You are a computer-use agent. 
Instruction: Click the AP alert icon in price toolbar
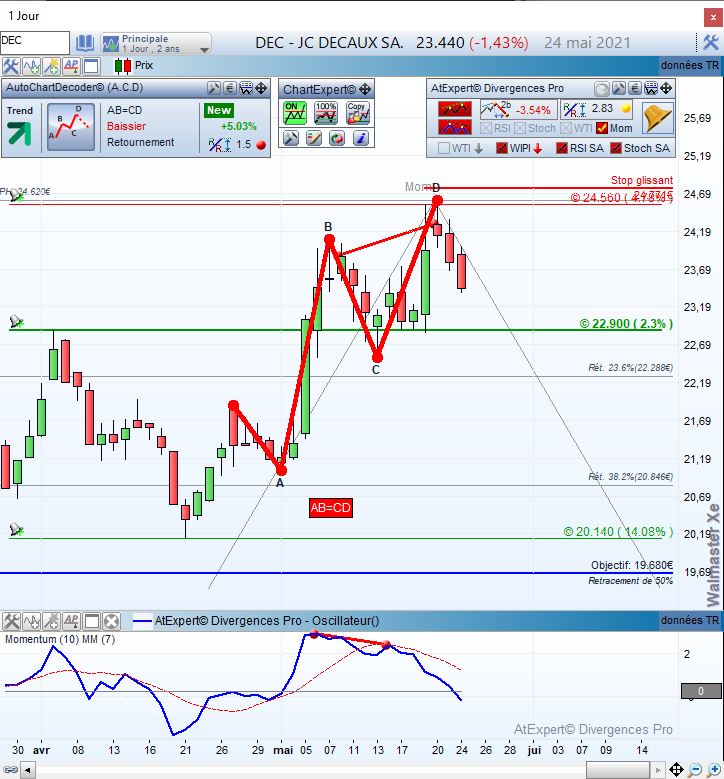(71, 66)
